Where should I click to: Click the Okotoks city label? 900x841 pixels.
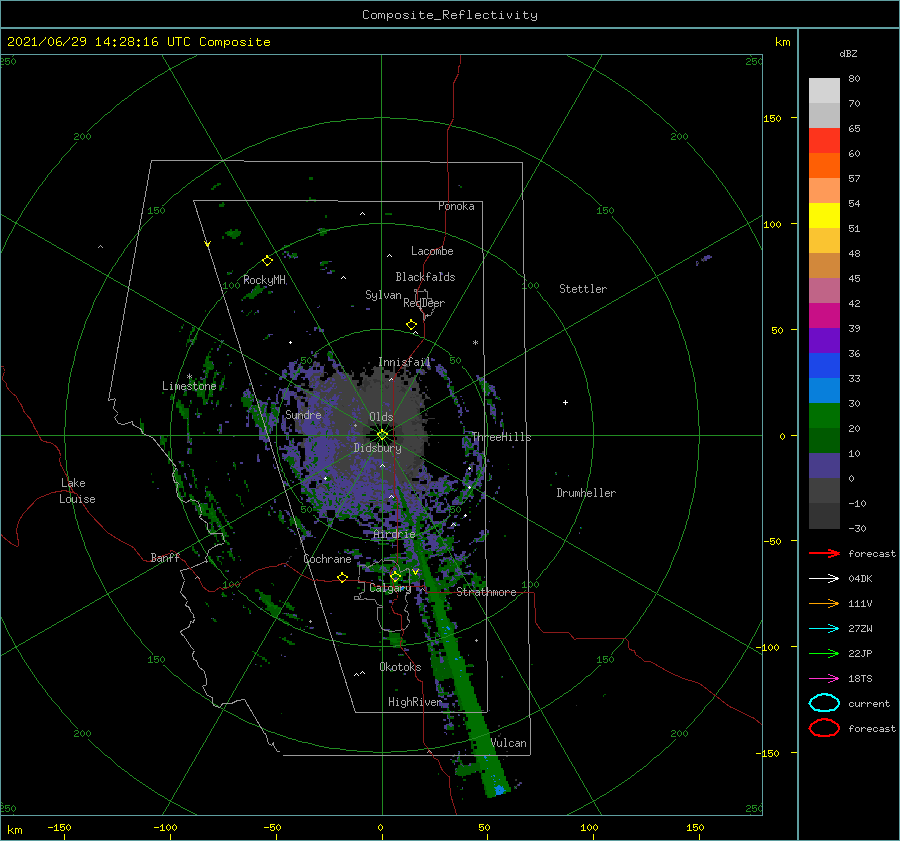400,667
